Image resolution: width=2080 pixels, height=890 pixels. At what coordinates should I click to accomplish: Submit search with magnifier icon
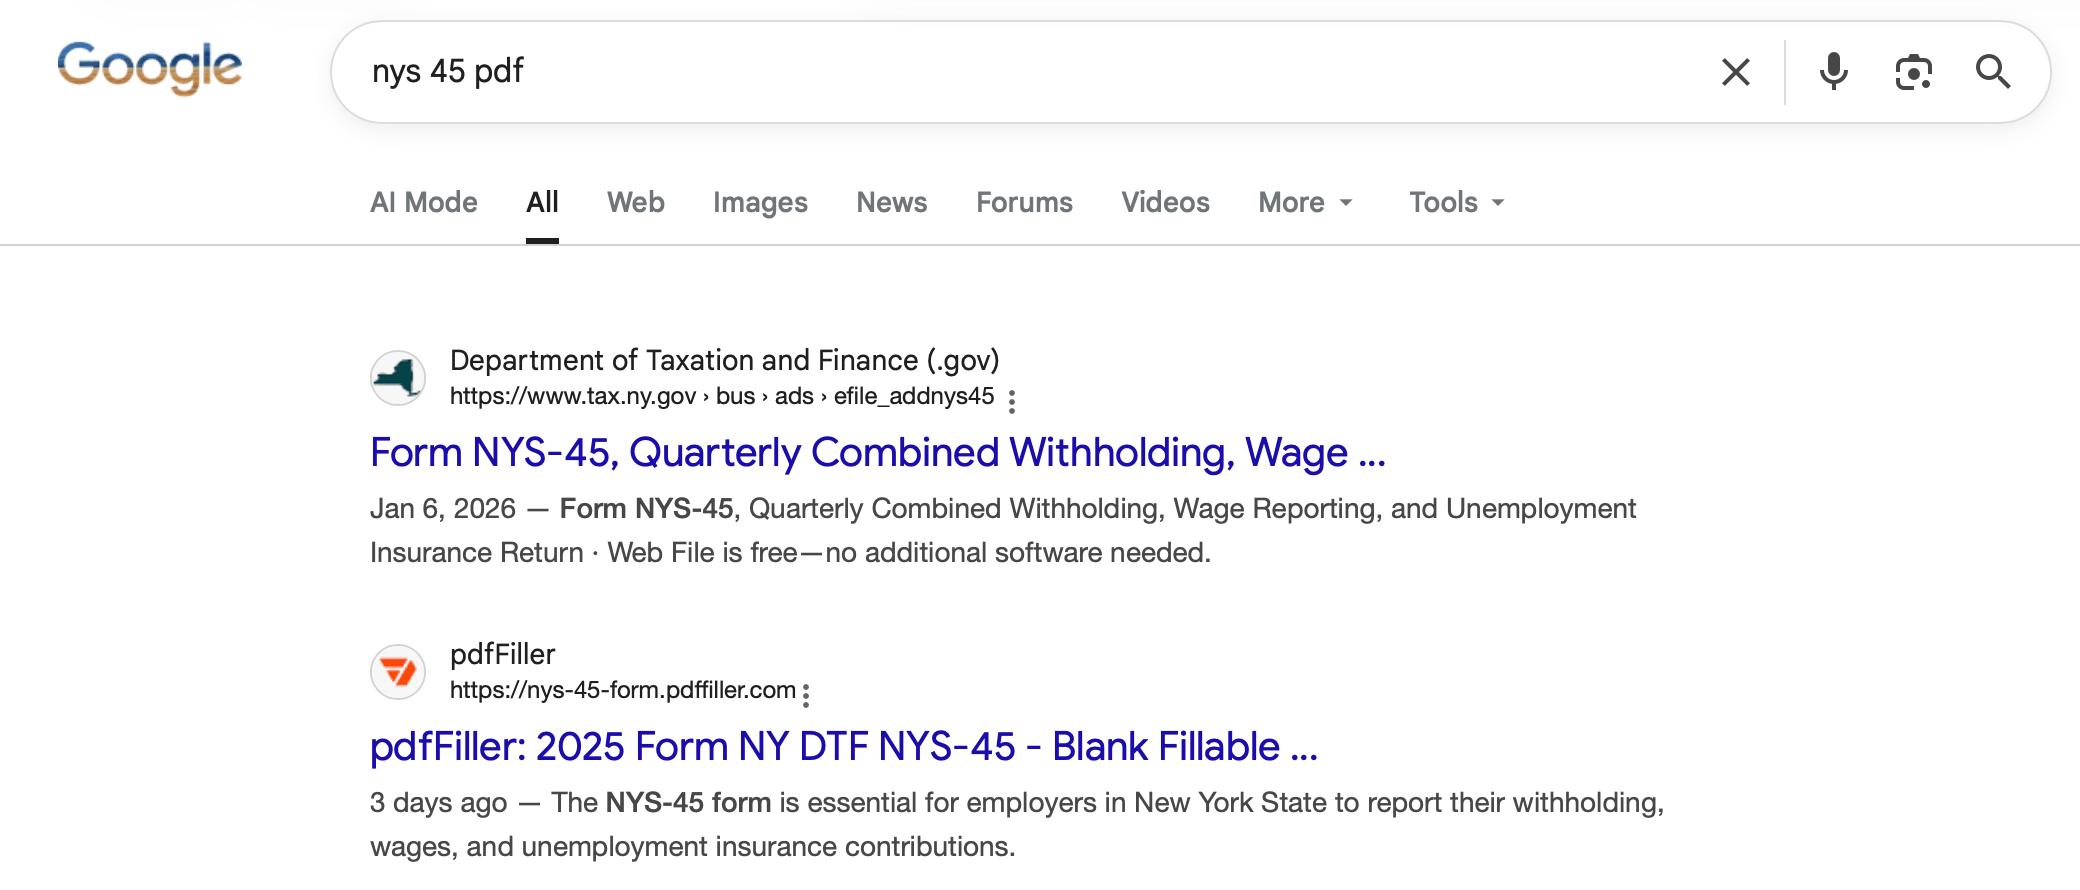pyautogui.click(x=1993, y=72)
